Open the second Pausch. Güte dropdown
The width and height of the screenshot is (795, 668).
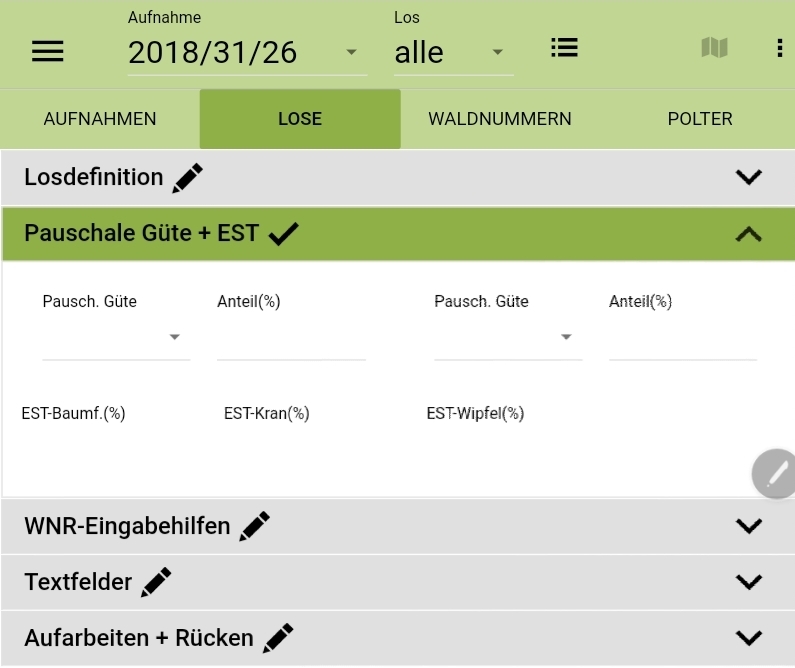click(508, 338)
